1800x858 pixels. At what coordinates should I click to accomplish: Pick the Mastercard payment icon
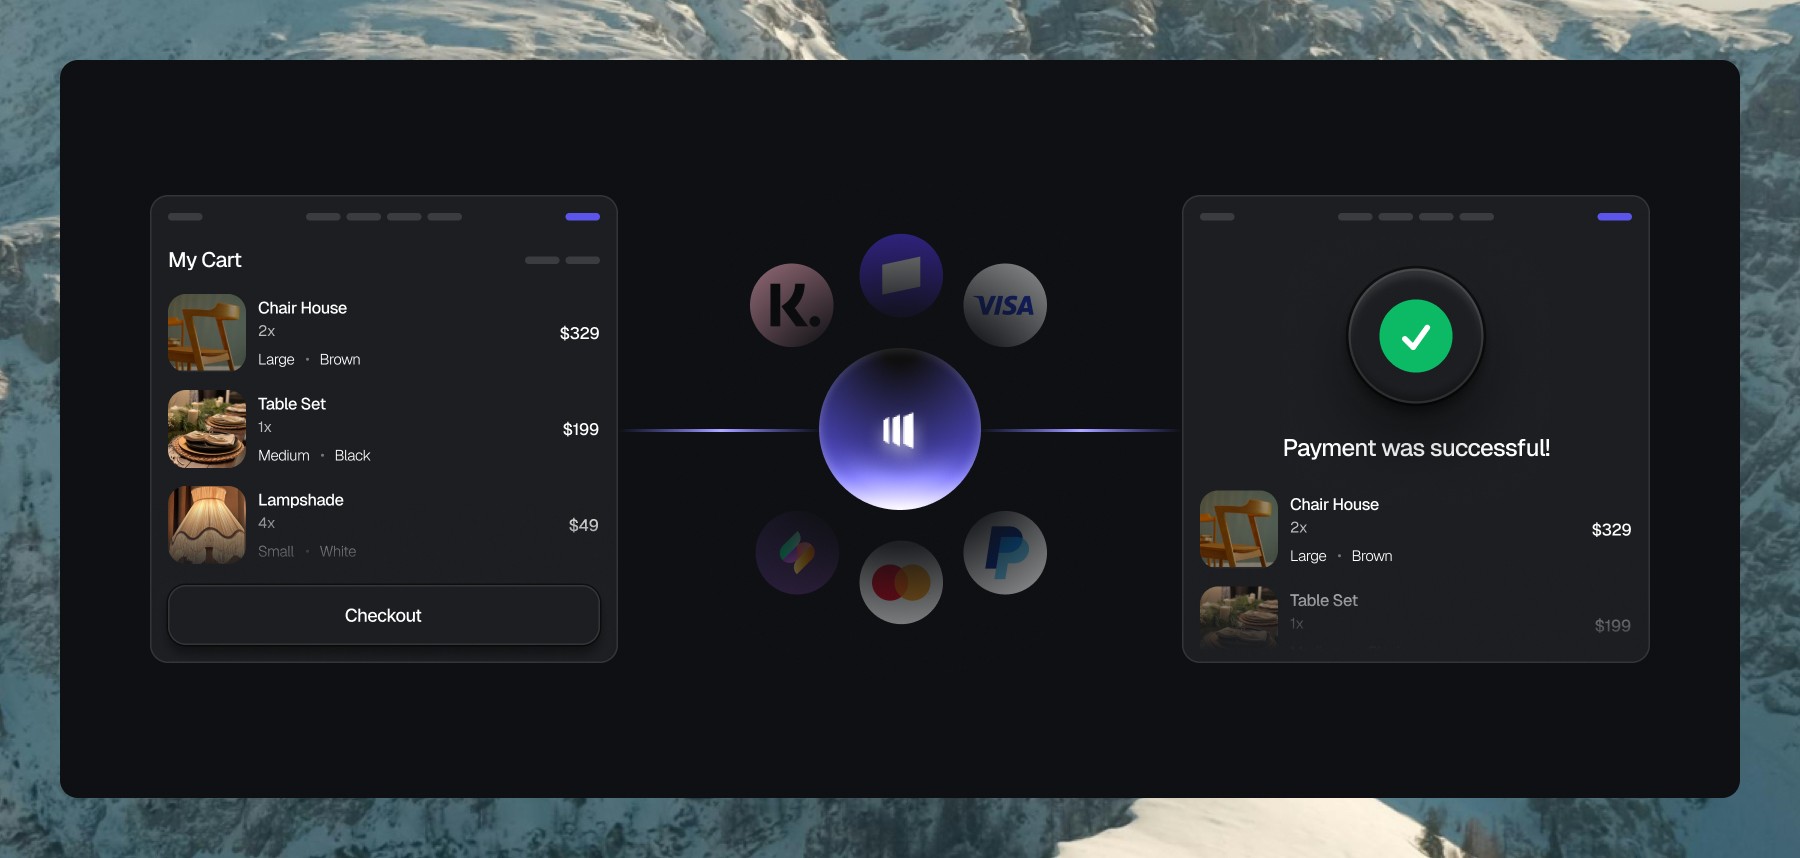point(901,582)
